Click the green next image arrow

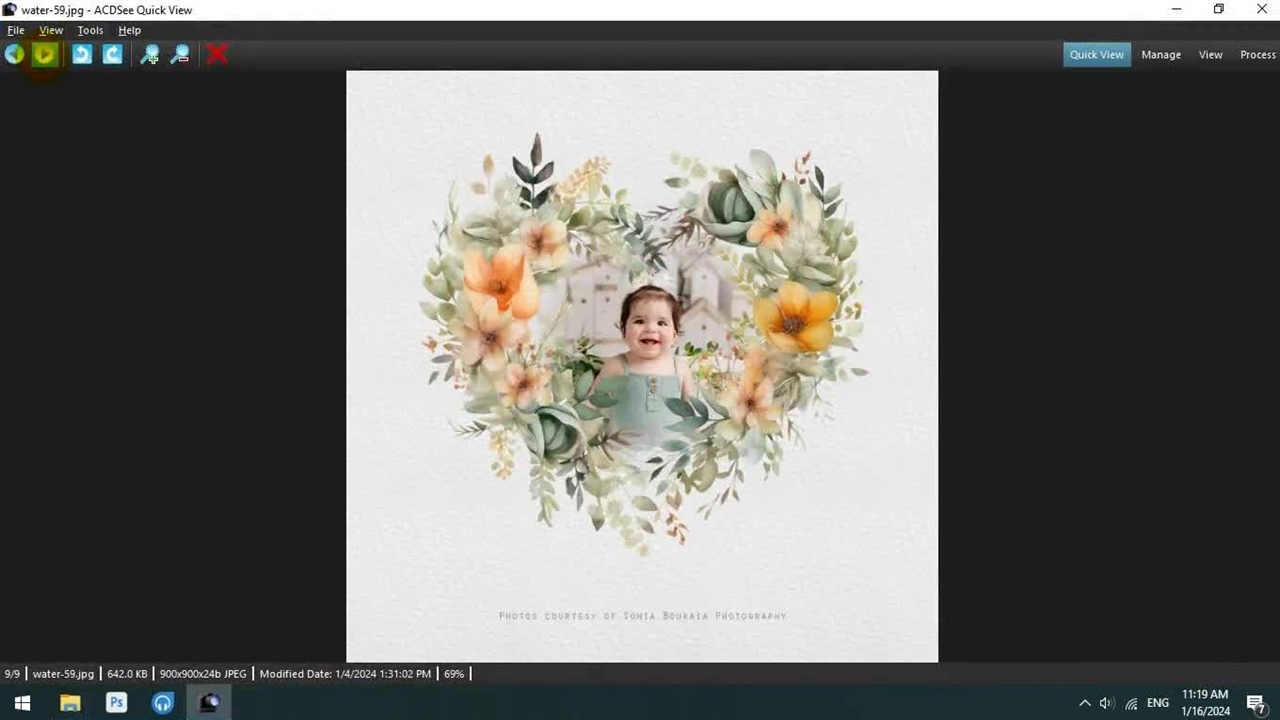tap(44, 55)
